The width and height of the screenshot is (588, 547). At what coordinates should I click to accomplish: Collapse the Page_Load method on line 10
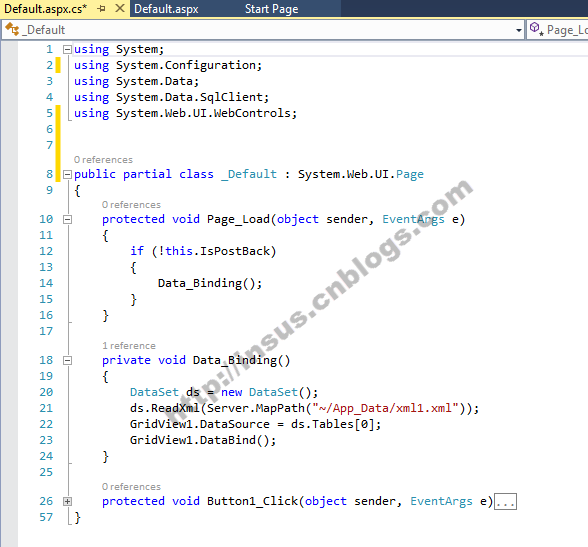click(67, 219)
